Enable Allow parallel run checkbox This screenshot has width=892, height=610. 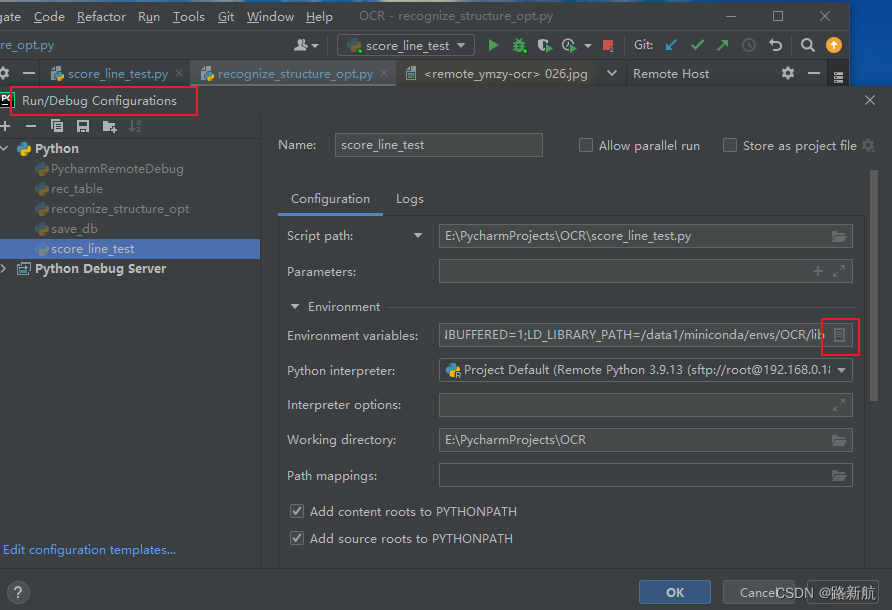pyautogui.click(x=585, y=145)
